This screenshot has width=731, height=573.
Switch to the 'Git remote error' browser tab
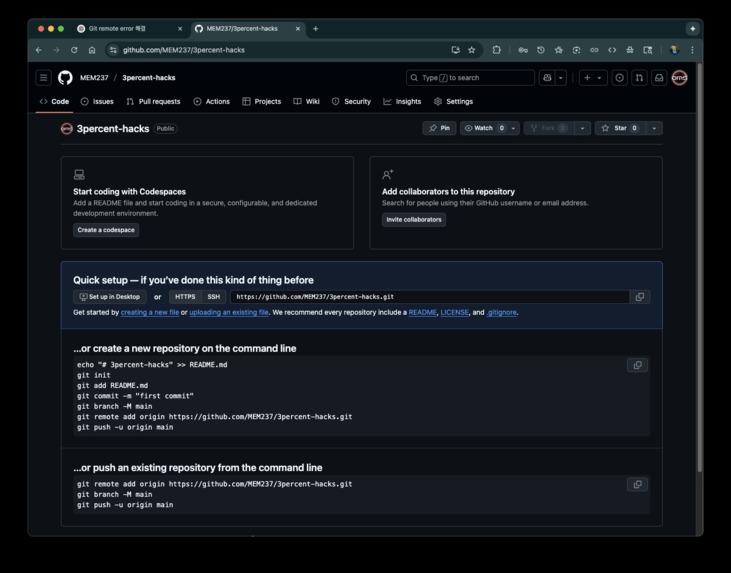pos(131,28)
